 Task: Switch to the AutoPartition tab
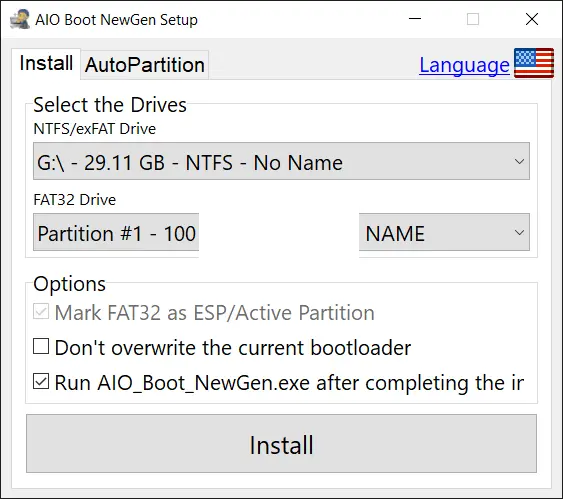click(145, 65)
